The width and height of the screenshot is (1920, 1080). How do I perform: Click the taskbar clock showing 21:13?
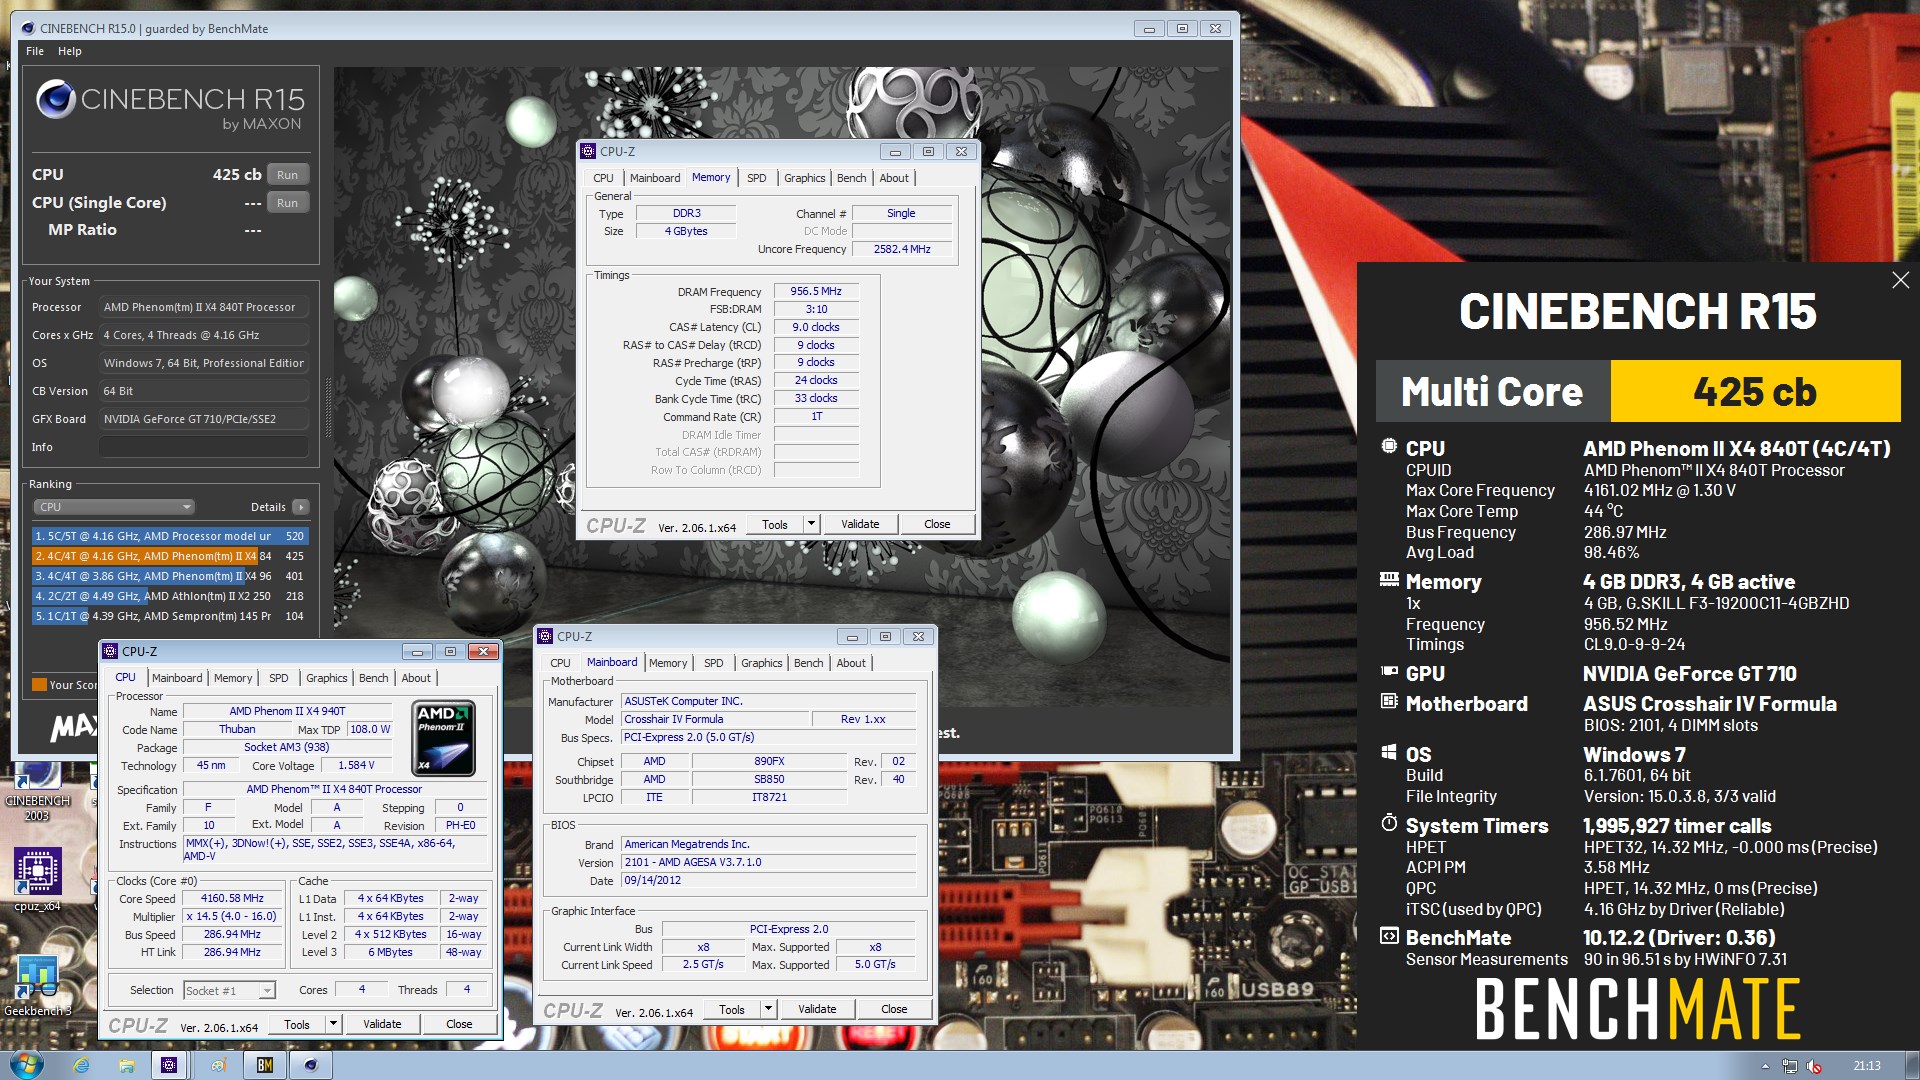(1866, 1066)
